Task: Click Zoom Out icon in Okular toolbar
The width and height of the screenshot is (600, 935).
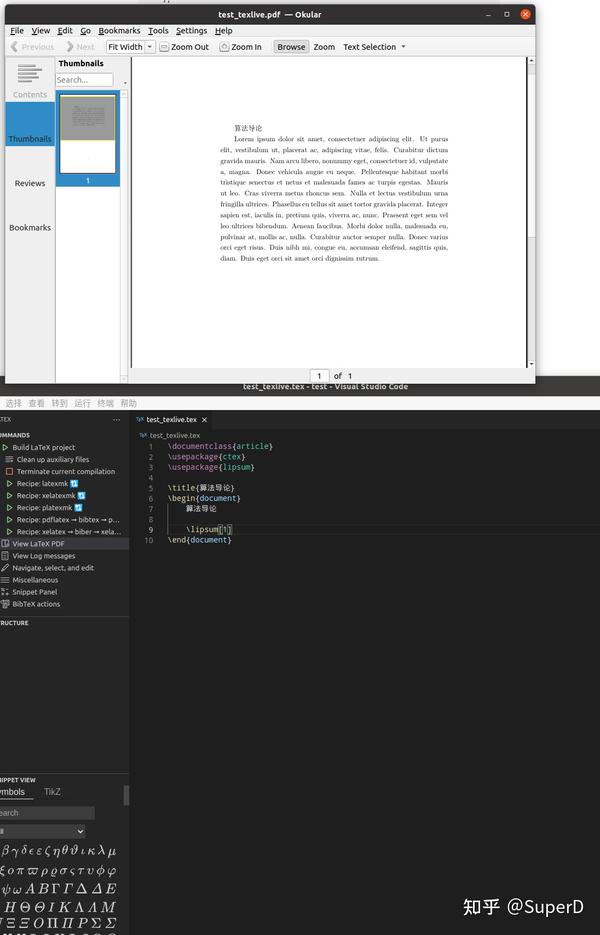Action: [164, 47]
